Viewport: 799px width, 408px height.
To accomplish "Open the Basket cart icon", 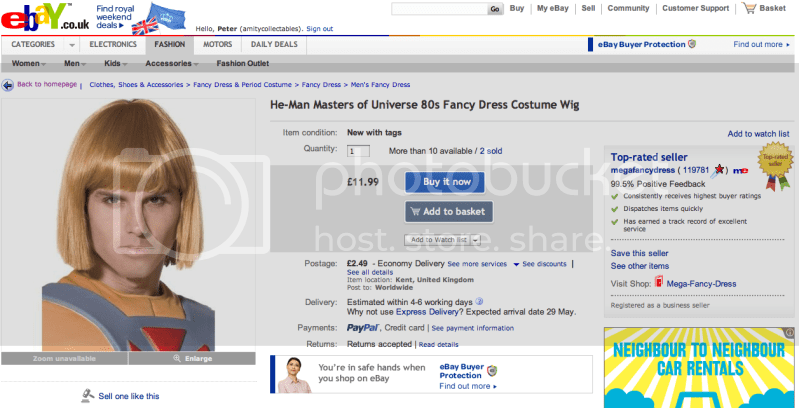I will (749, 8).
